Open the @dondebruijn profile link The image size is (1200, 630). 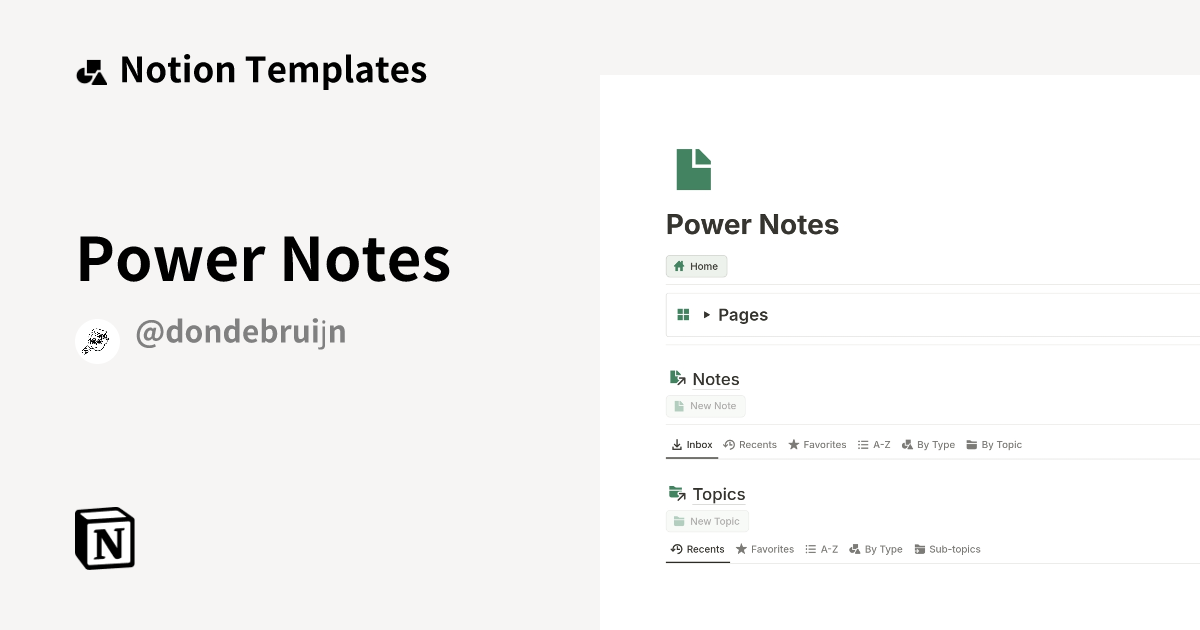pyautogui.click(x=241, y=331)
